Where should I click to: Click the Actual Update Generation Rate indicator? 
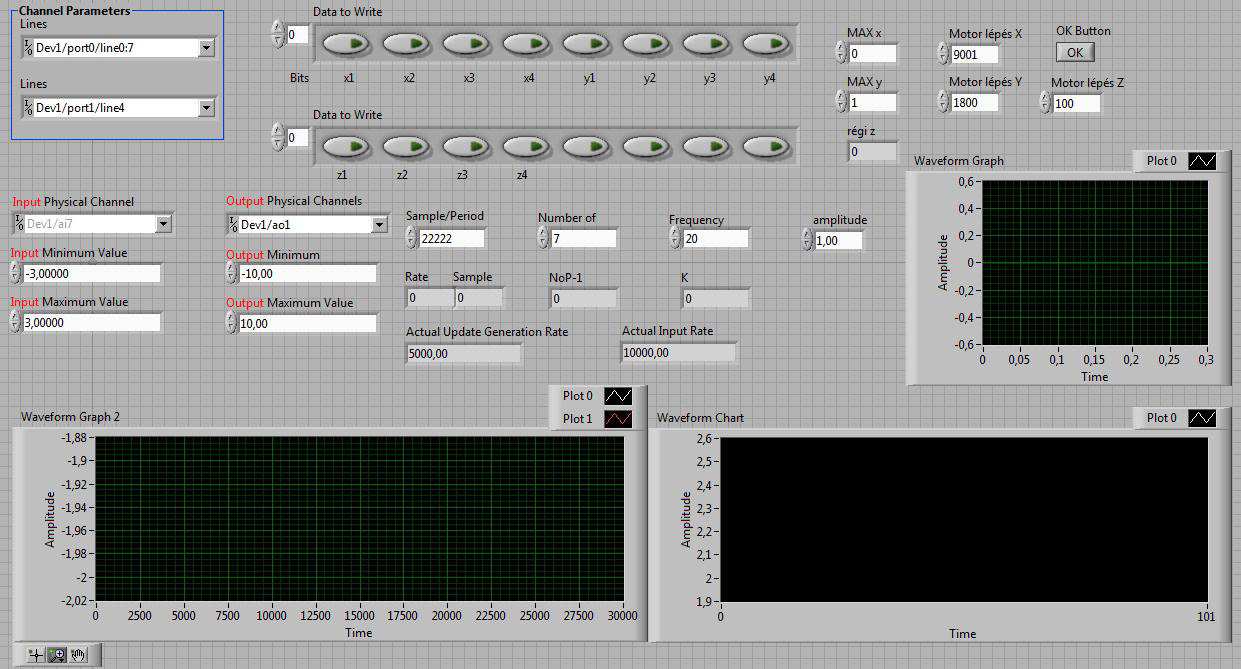click(464, 353)
